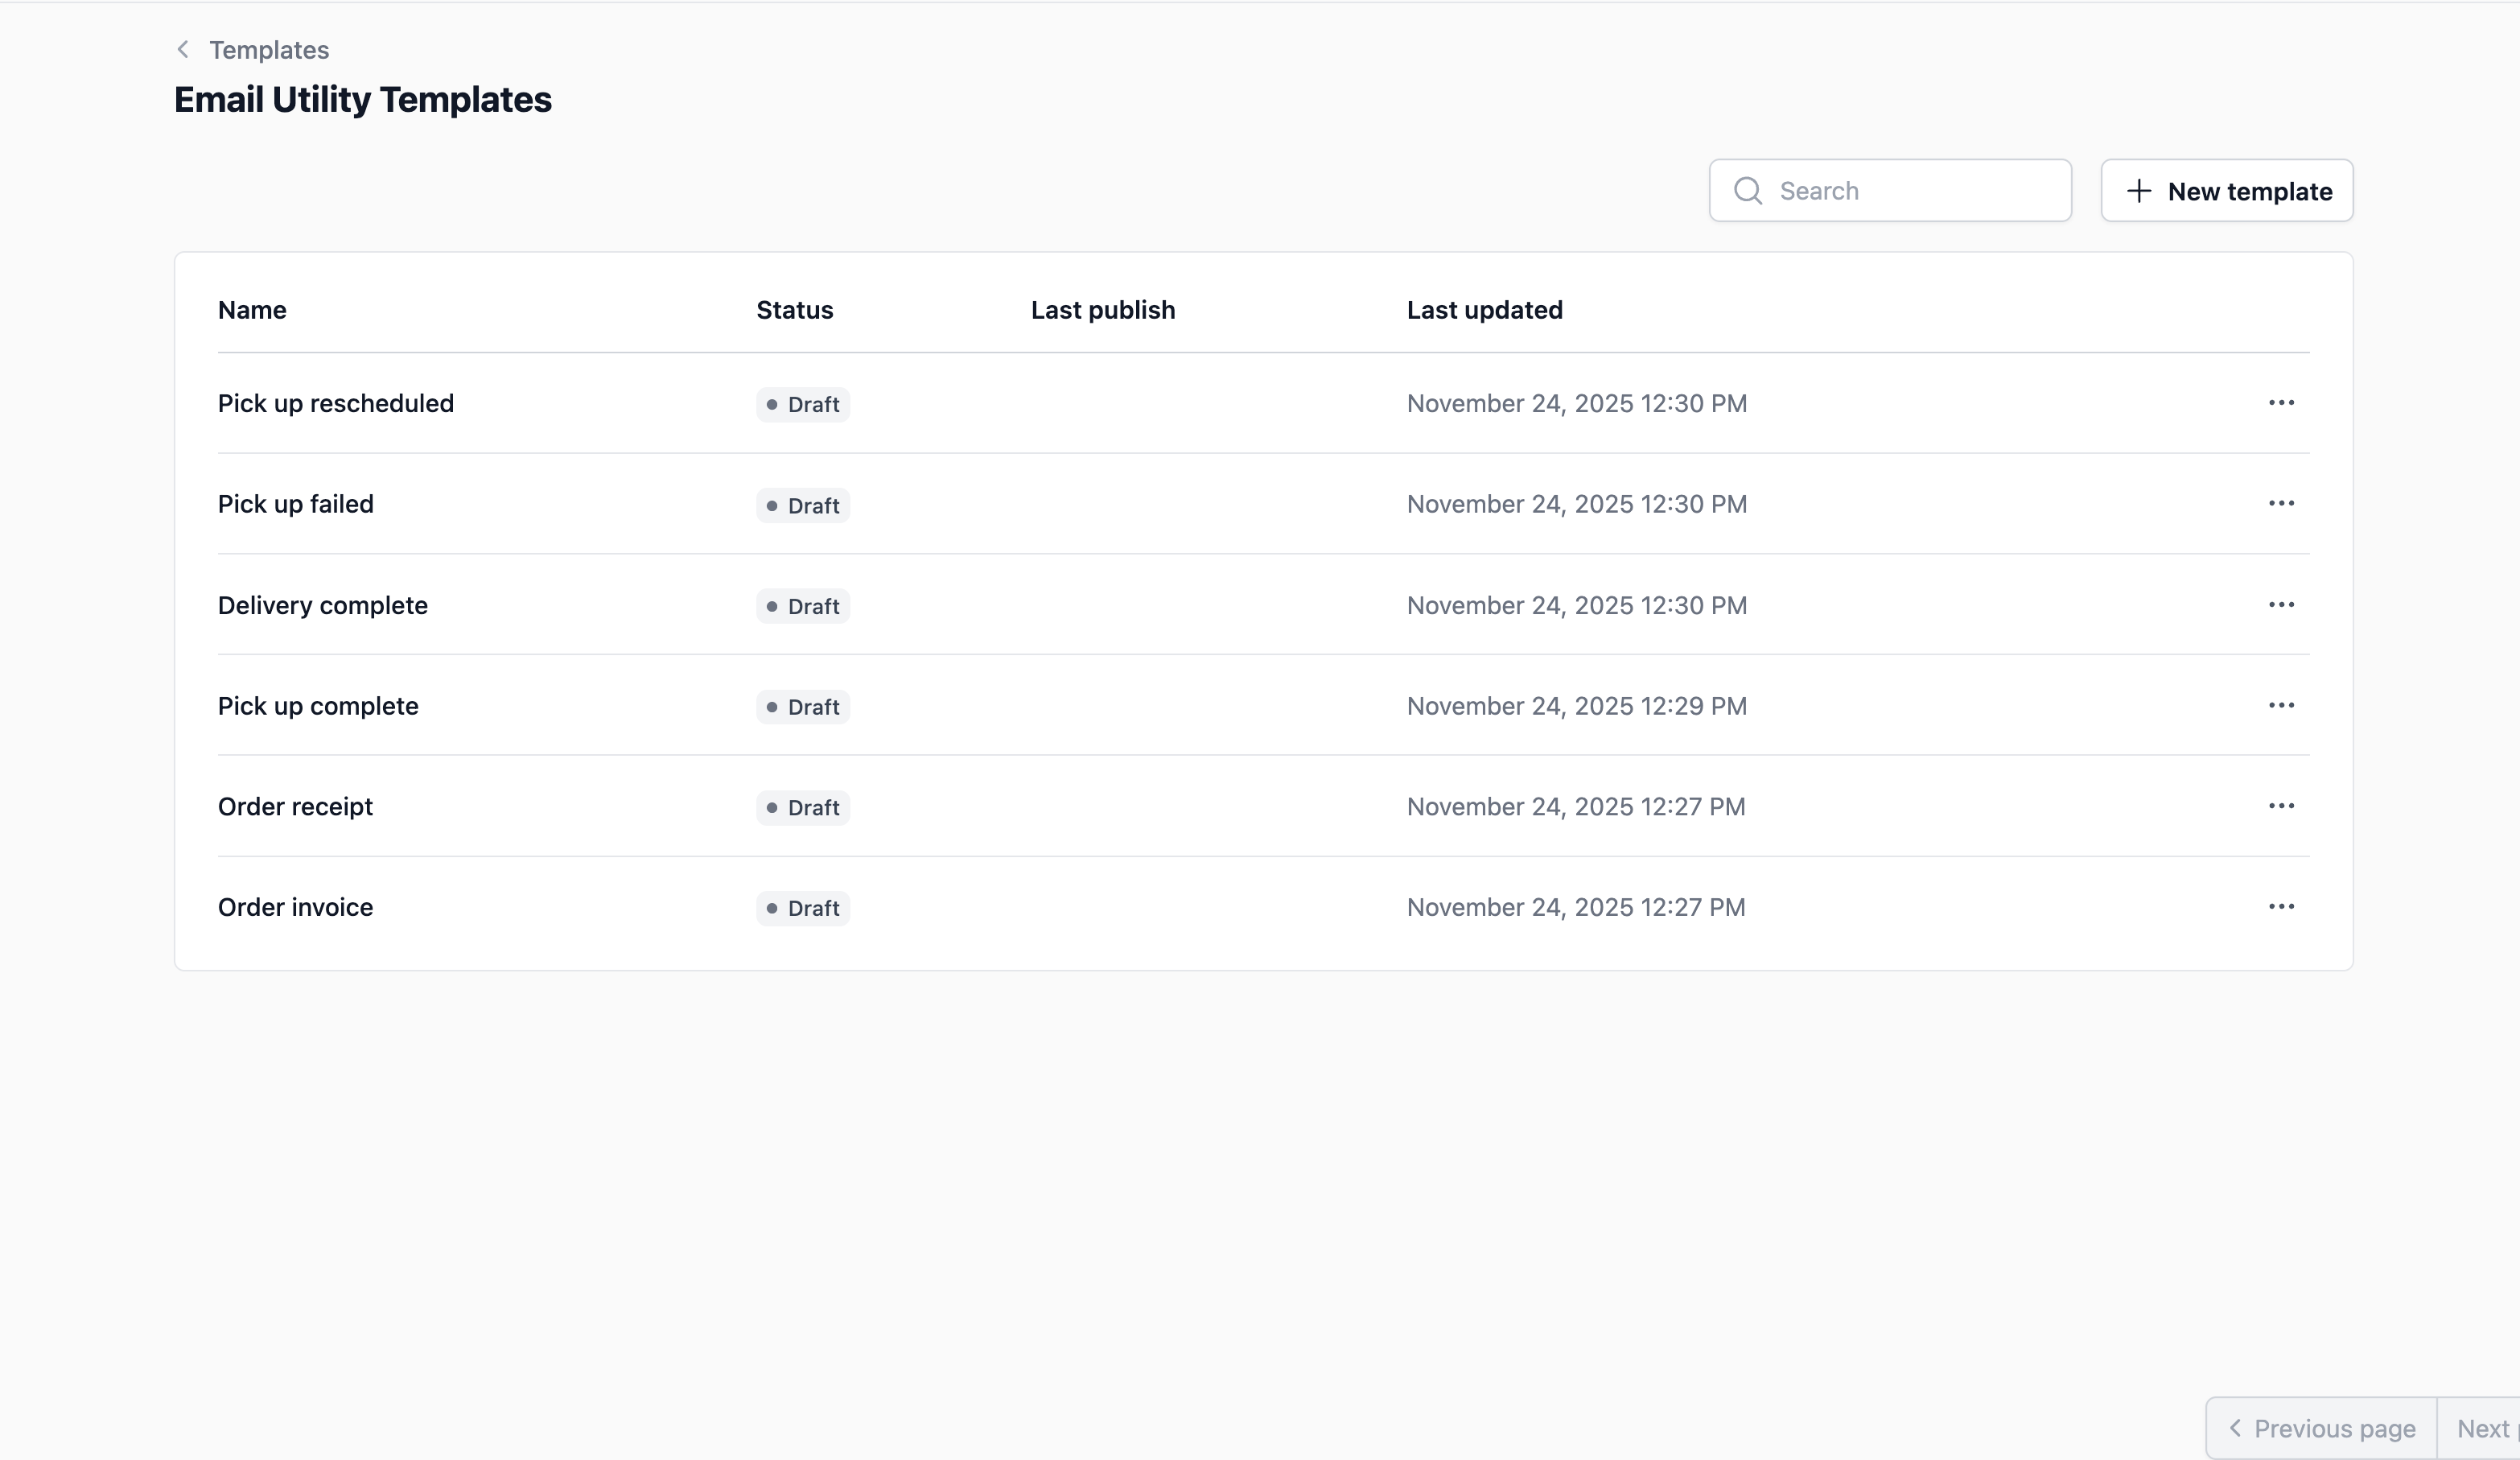Click the Name column header

pos(252,310)
